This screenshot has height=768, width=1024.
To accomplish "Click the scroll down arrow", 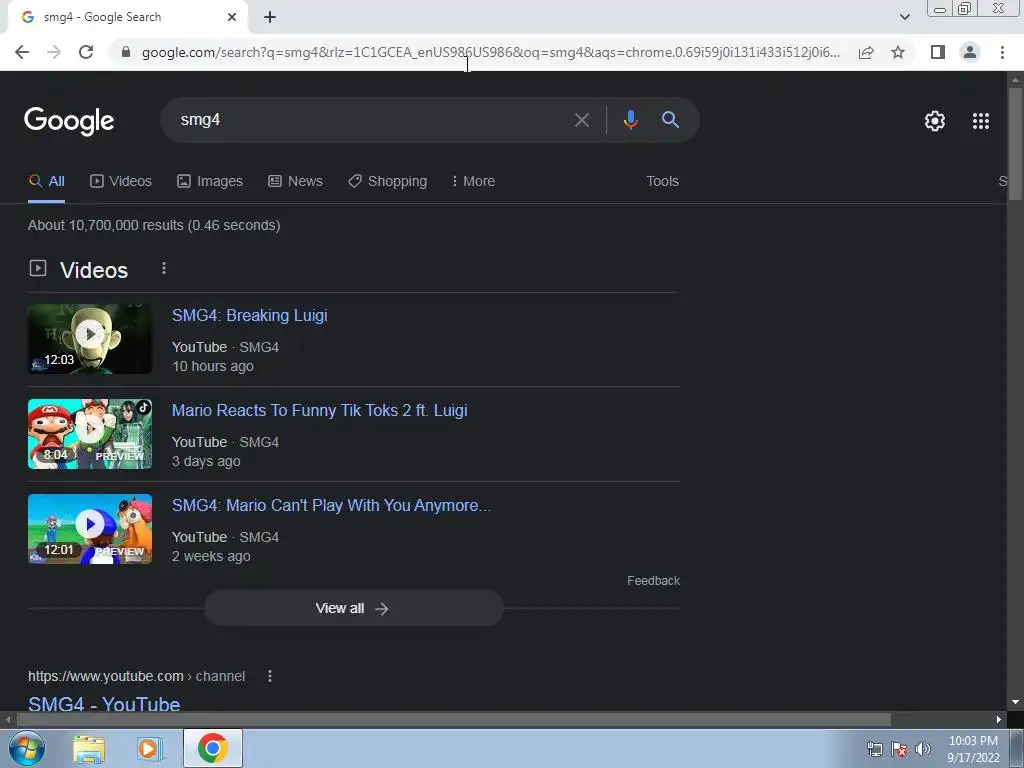I will 1015,702.
